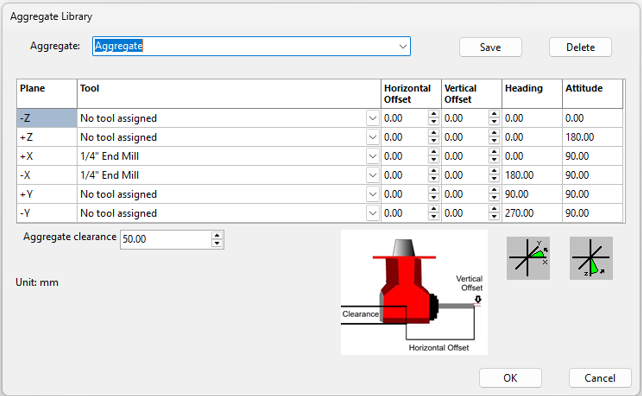Expand the tool dropdown for the -Z plane

click(x=373, y=118)
